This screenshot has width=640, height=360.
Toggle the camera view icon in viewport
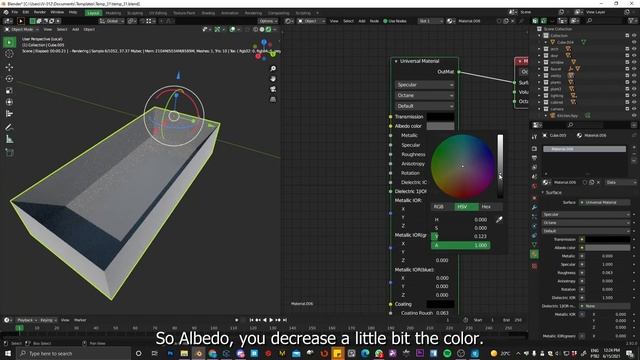point(273,89)
